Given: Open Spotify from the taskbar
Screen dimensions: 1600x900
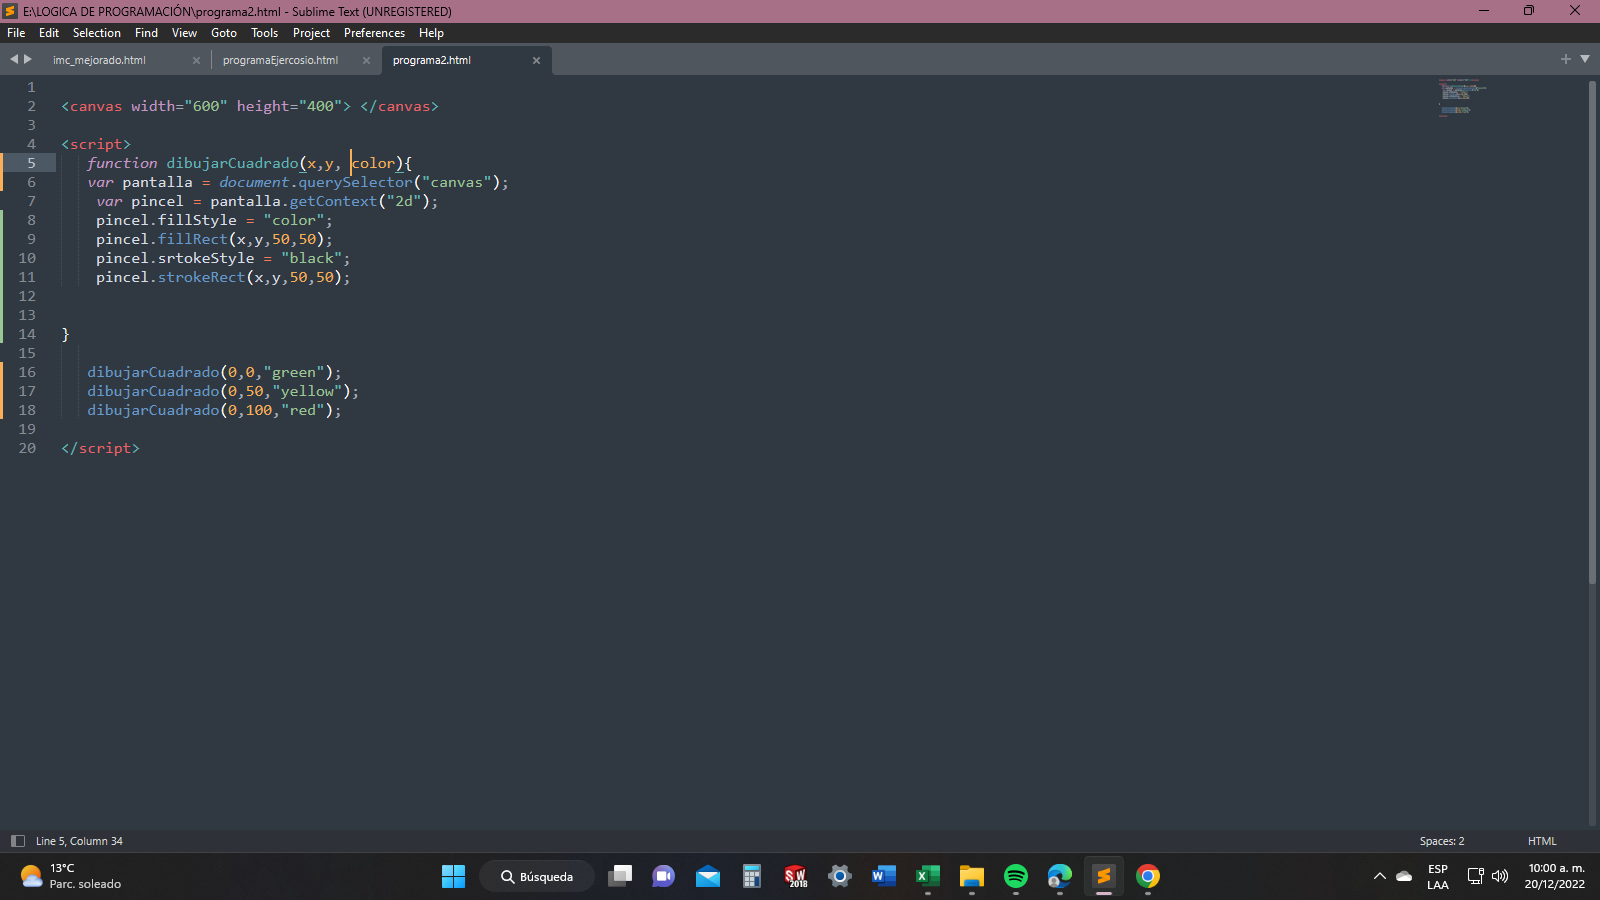Looking at the screenshot, I should 1016,877.
